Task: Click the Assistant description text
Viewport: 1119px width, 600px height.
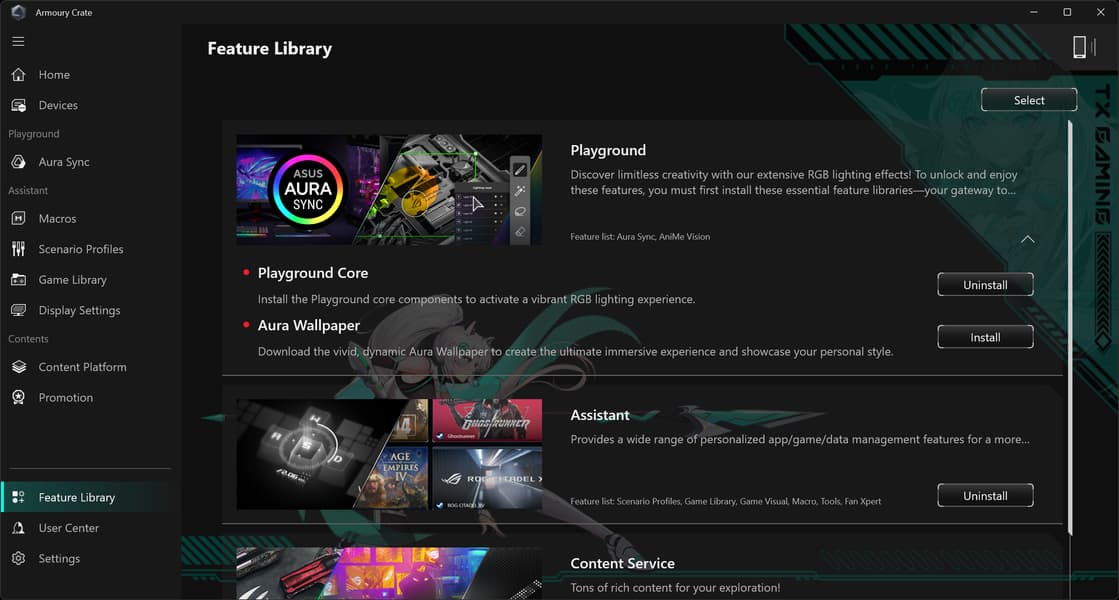Action: click(x=800, y=439)
